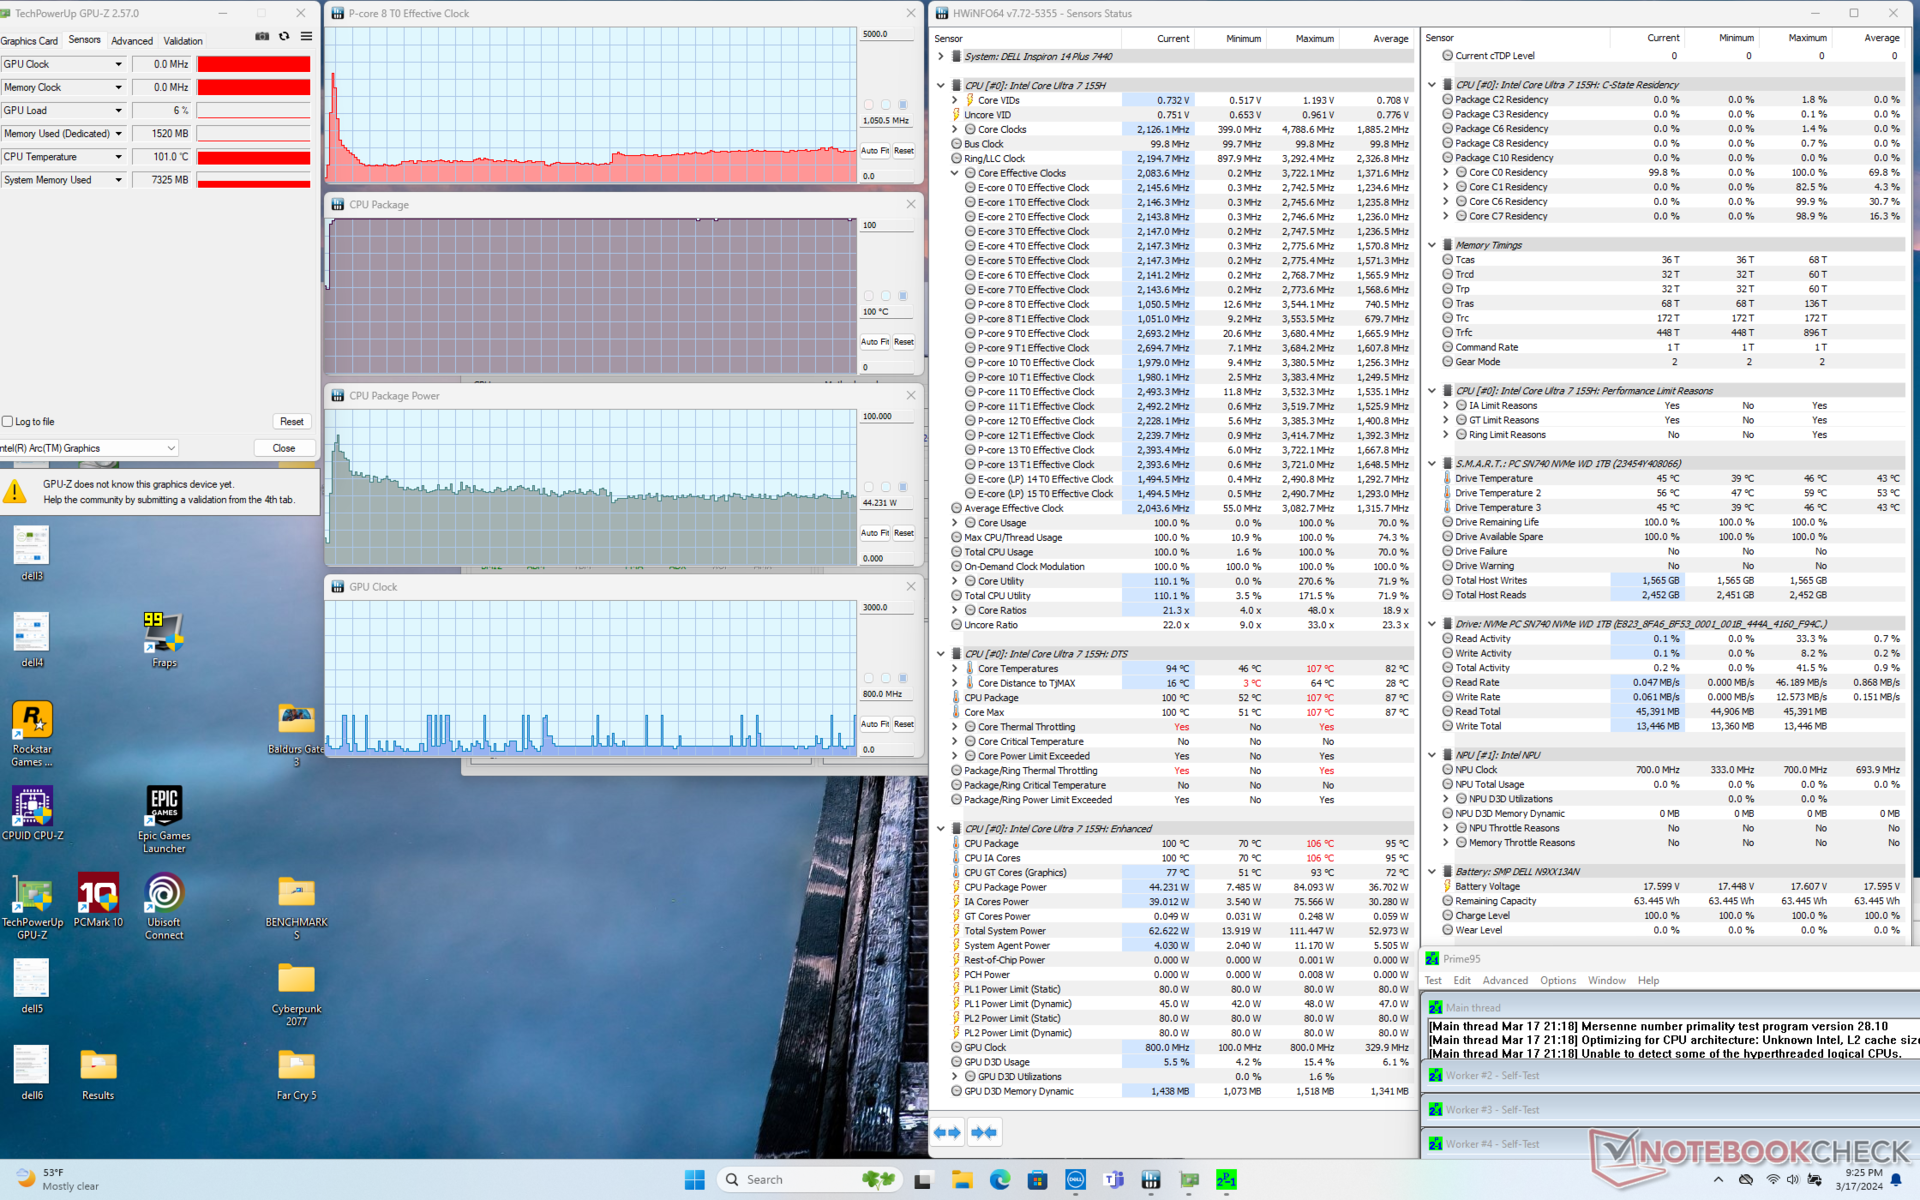Click HWiNFO shrink-window arrows icon
Viewport: 1920px width, 1200px height.
(x=984, y=1132)
